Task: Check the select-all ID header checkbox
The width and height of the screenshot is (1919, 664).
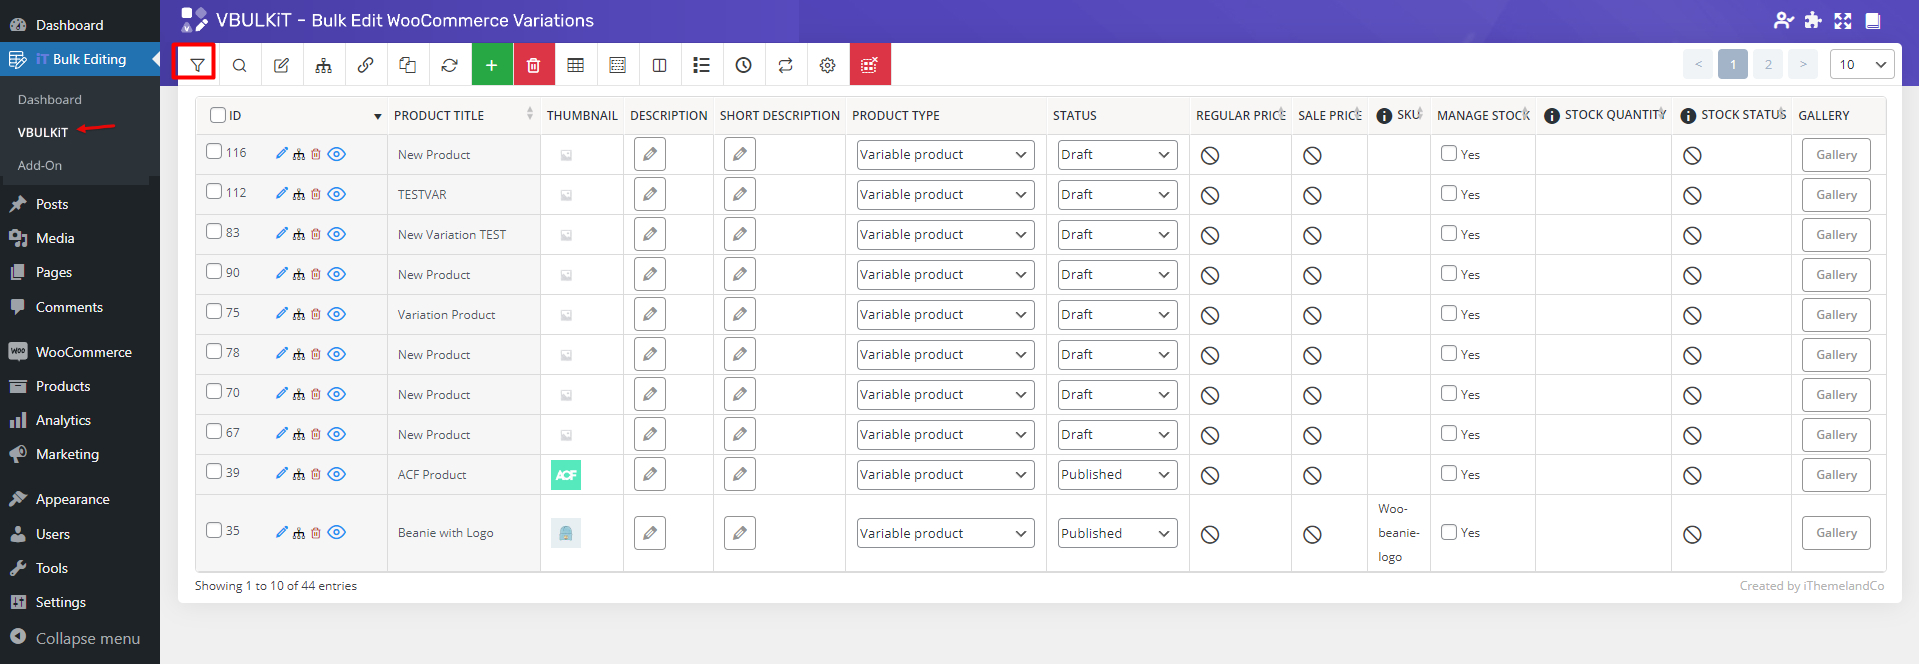Action: pyautogui.click(x=218, y=115)
